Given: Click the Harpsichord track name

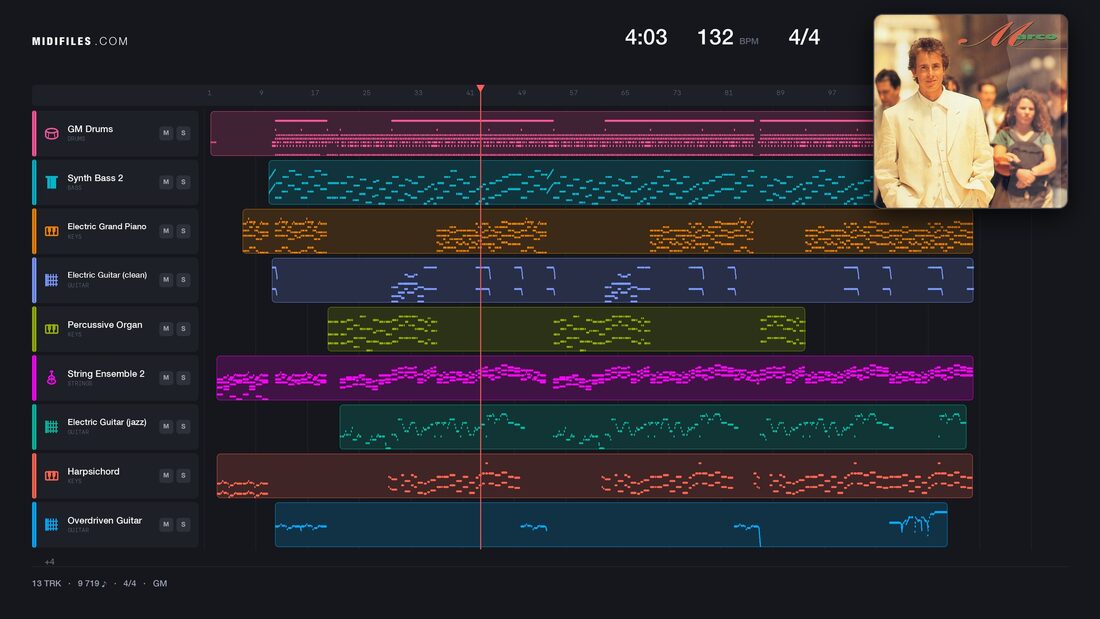Looking at the screenshot, I should tap(93, 472).
